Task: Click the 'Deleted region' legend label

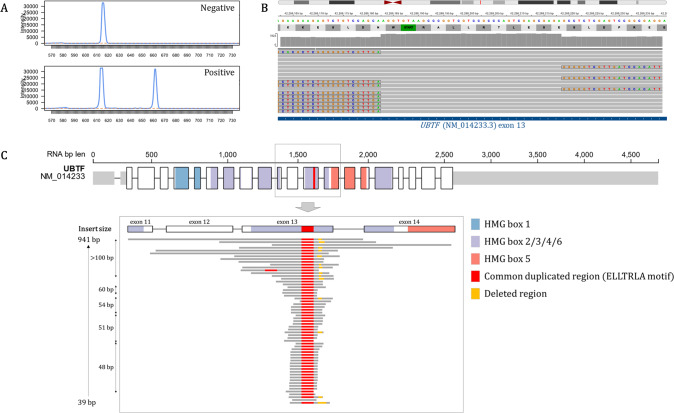Action: coord(515,294)
